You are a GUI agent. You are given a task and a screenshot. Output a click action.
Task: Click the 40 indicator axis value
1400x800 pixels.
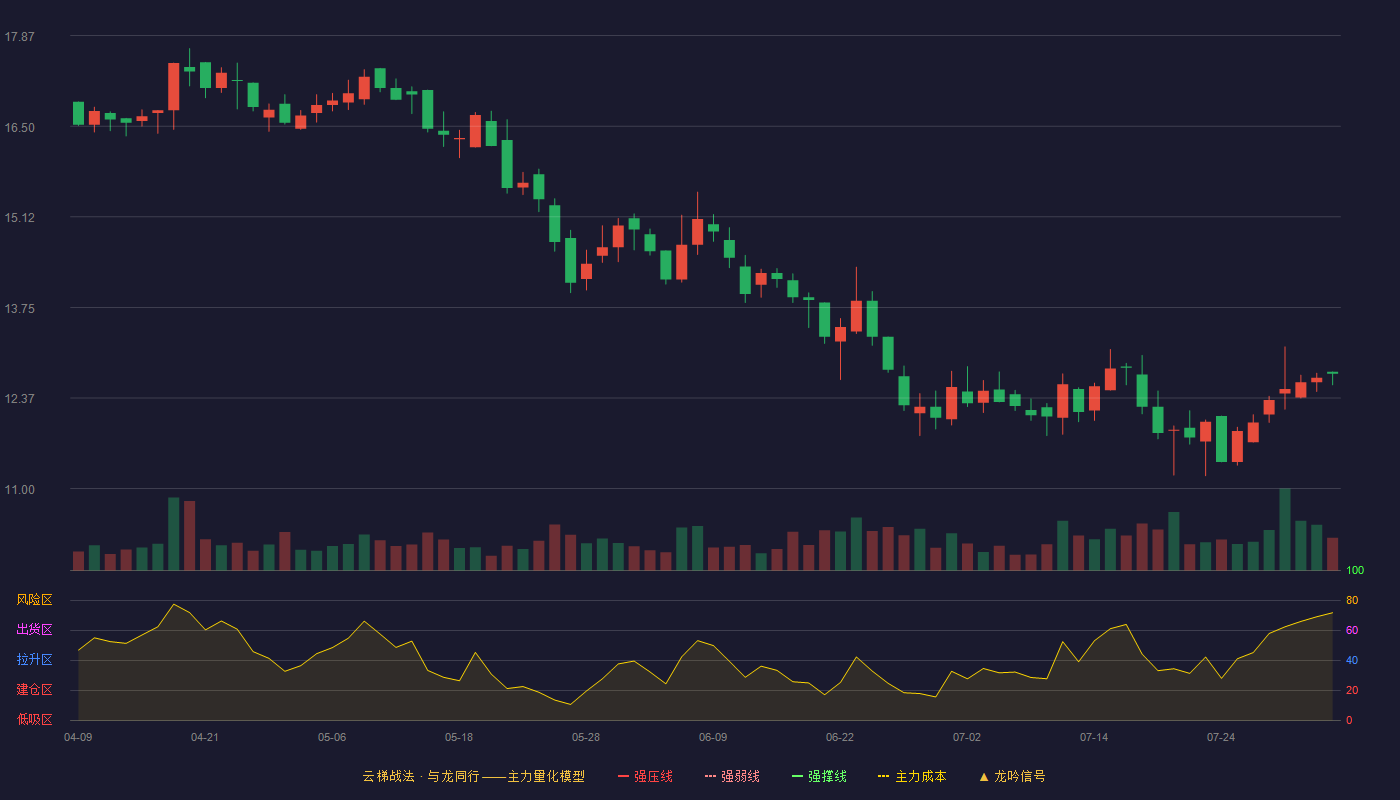[1352, 660]
